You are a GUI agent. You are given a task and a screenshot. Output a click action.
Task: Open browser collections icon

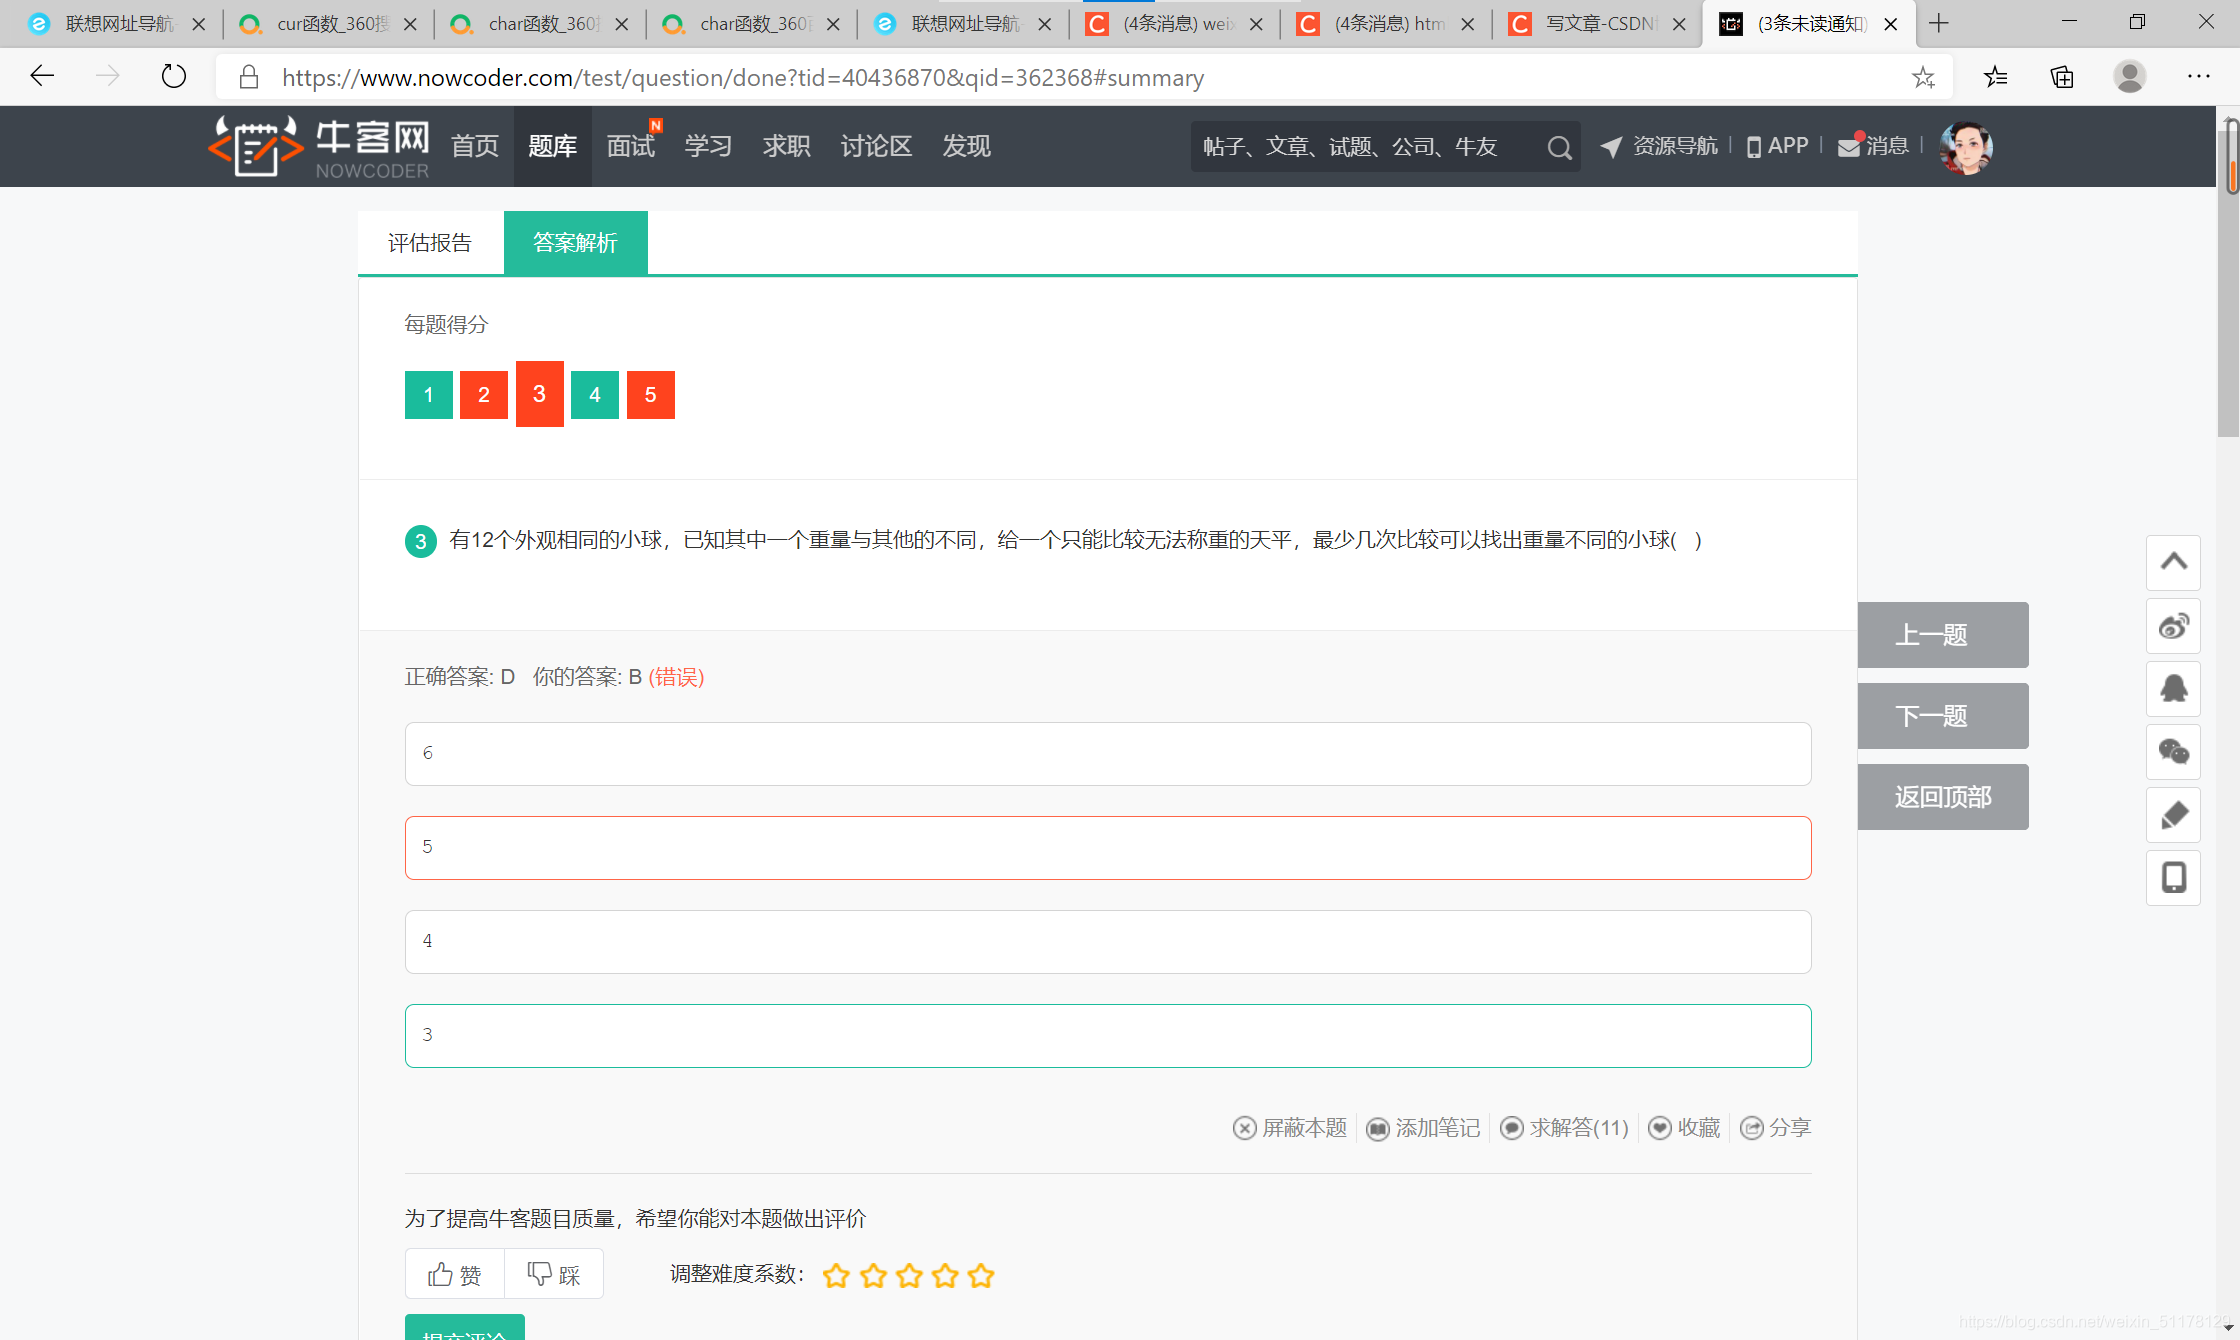(2062, 76)
